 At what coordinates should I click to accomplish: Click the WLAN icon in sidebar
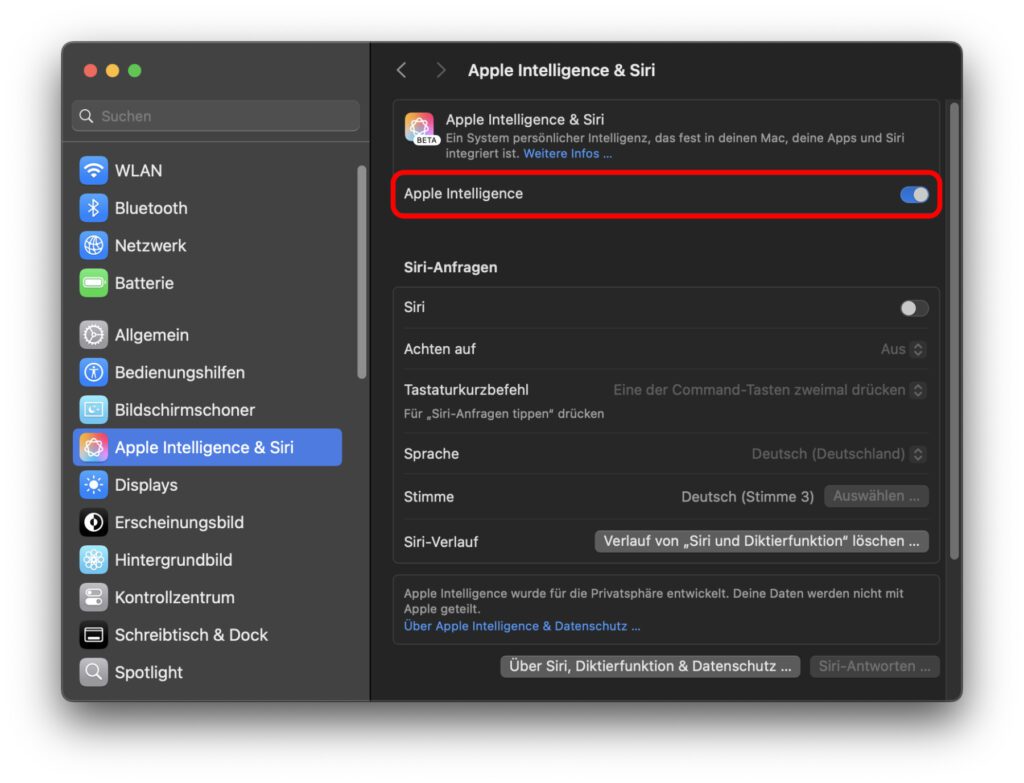click(94, 170)
